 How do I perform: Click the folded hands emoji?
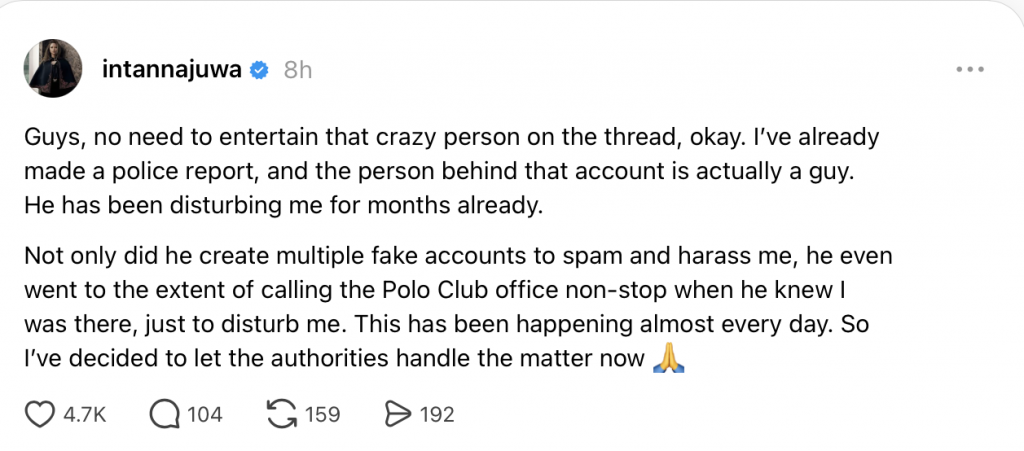[x=667, y=360]
